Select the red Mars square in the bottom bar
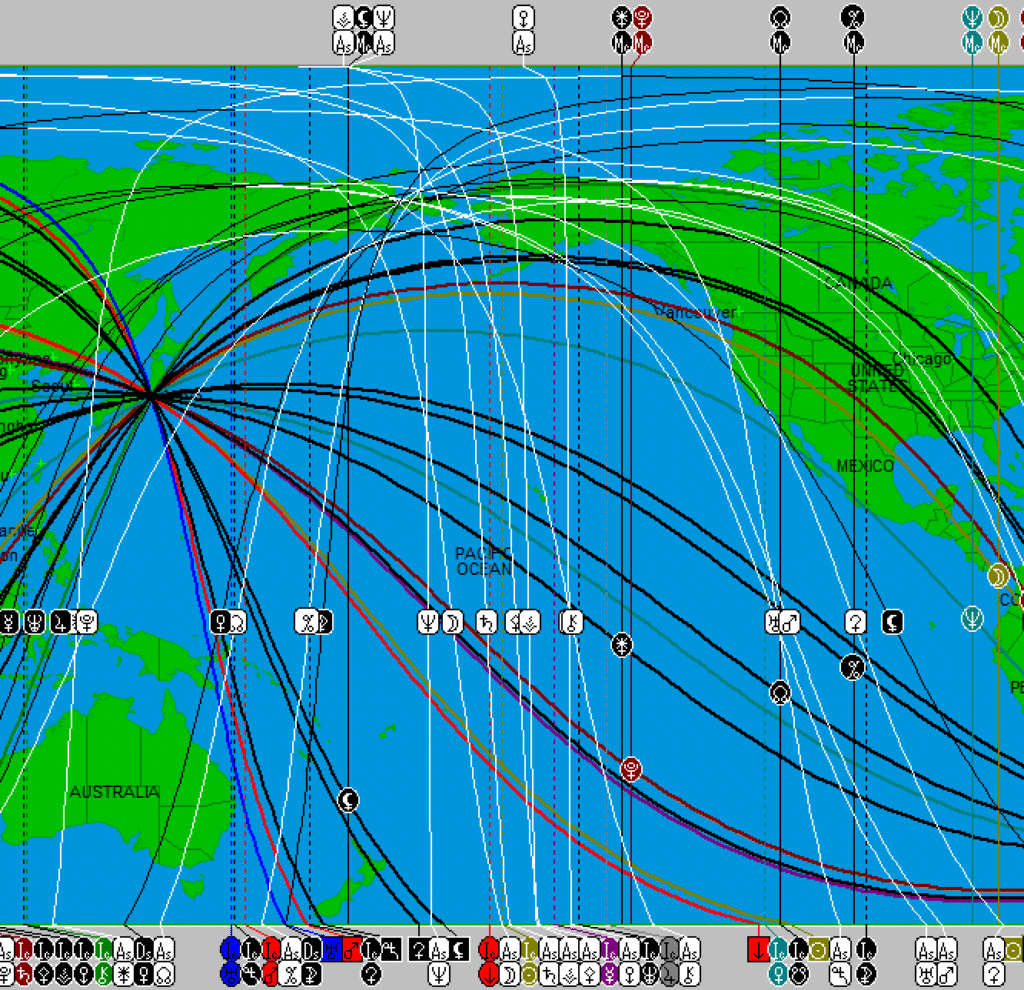Viewport: 1024px width, 990px height. (351, 950)
